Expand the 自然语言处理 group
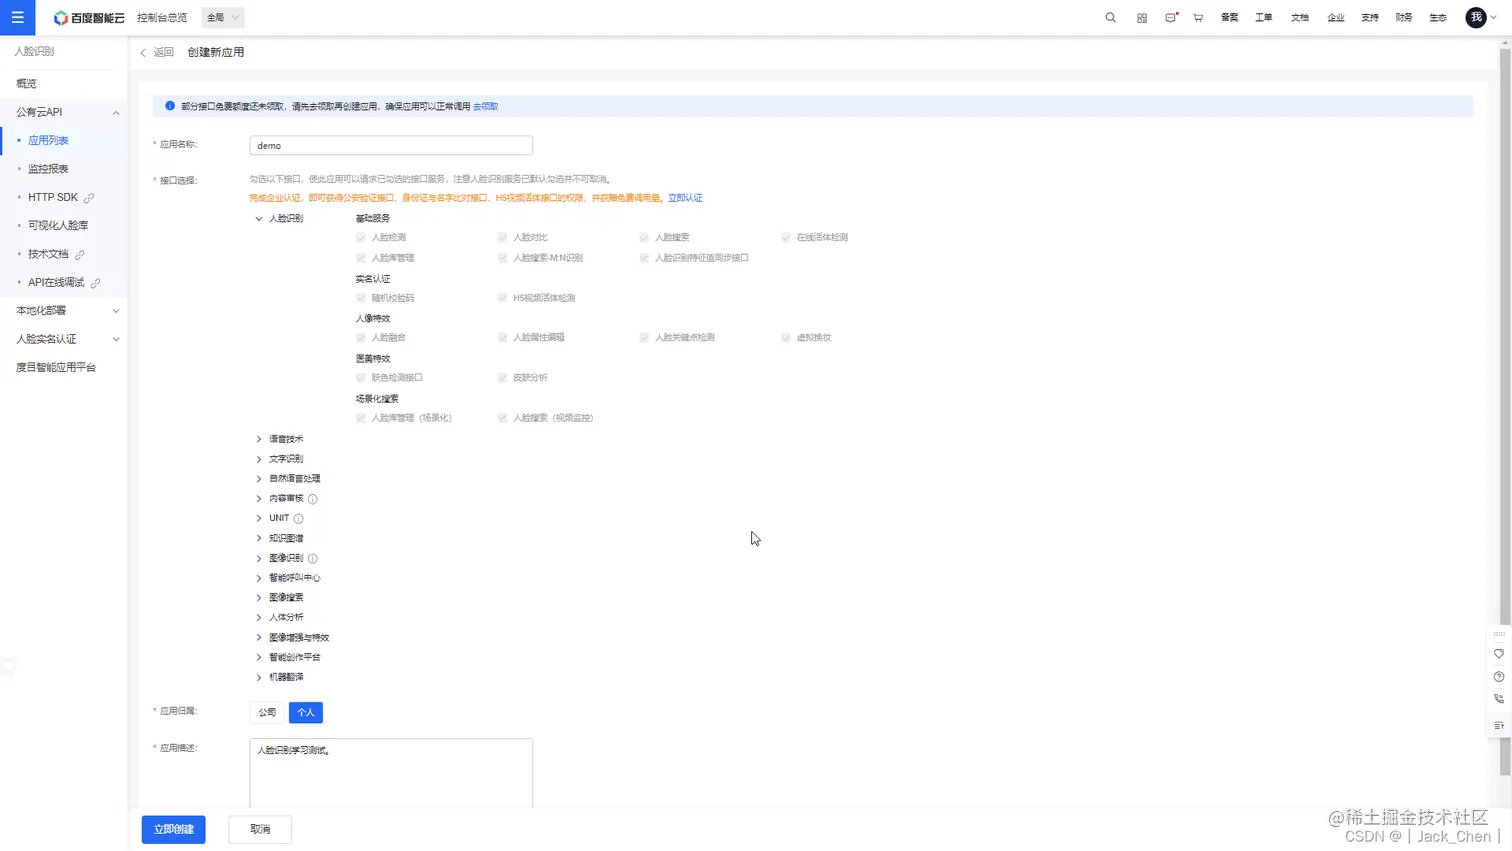 259,479
